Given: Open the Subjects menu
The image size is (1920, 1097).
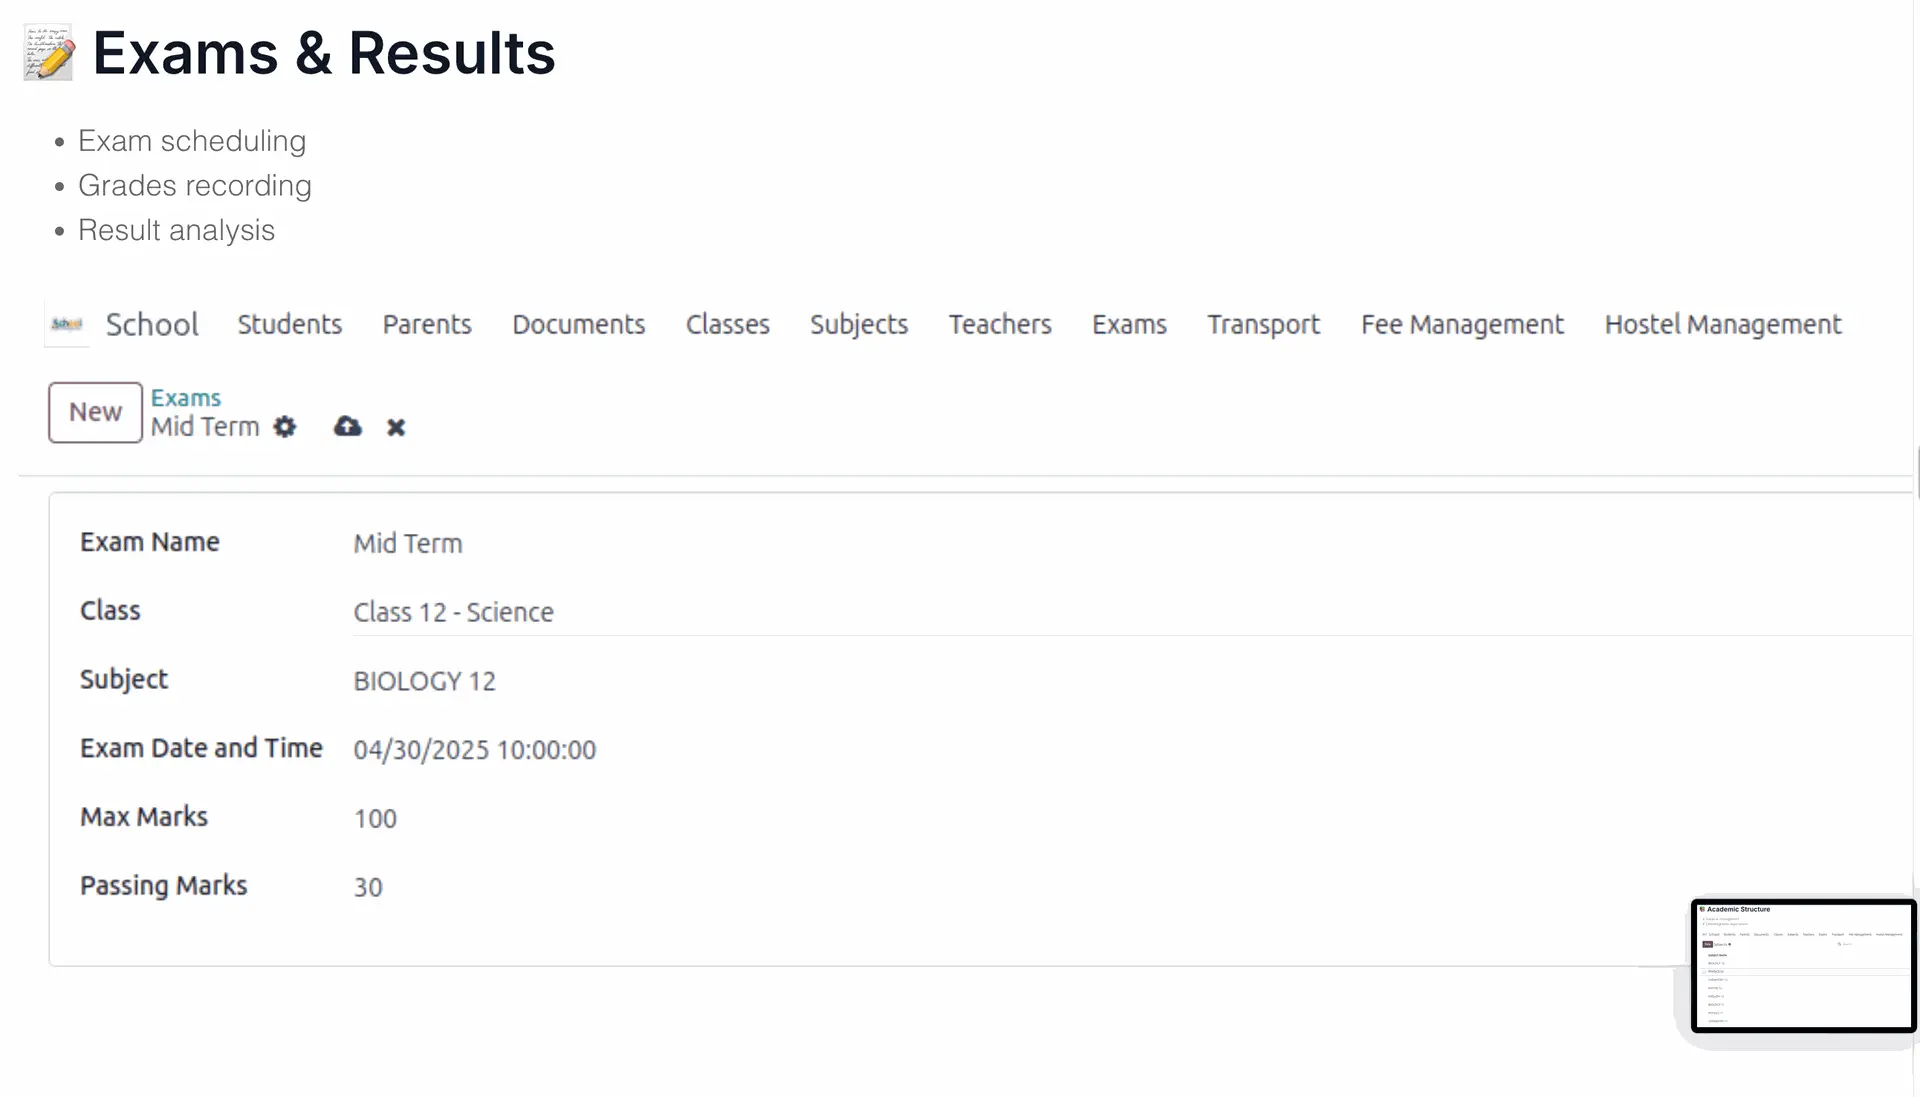Looking at the screenshot, I should (x=859, y=325).
